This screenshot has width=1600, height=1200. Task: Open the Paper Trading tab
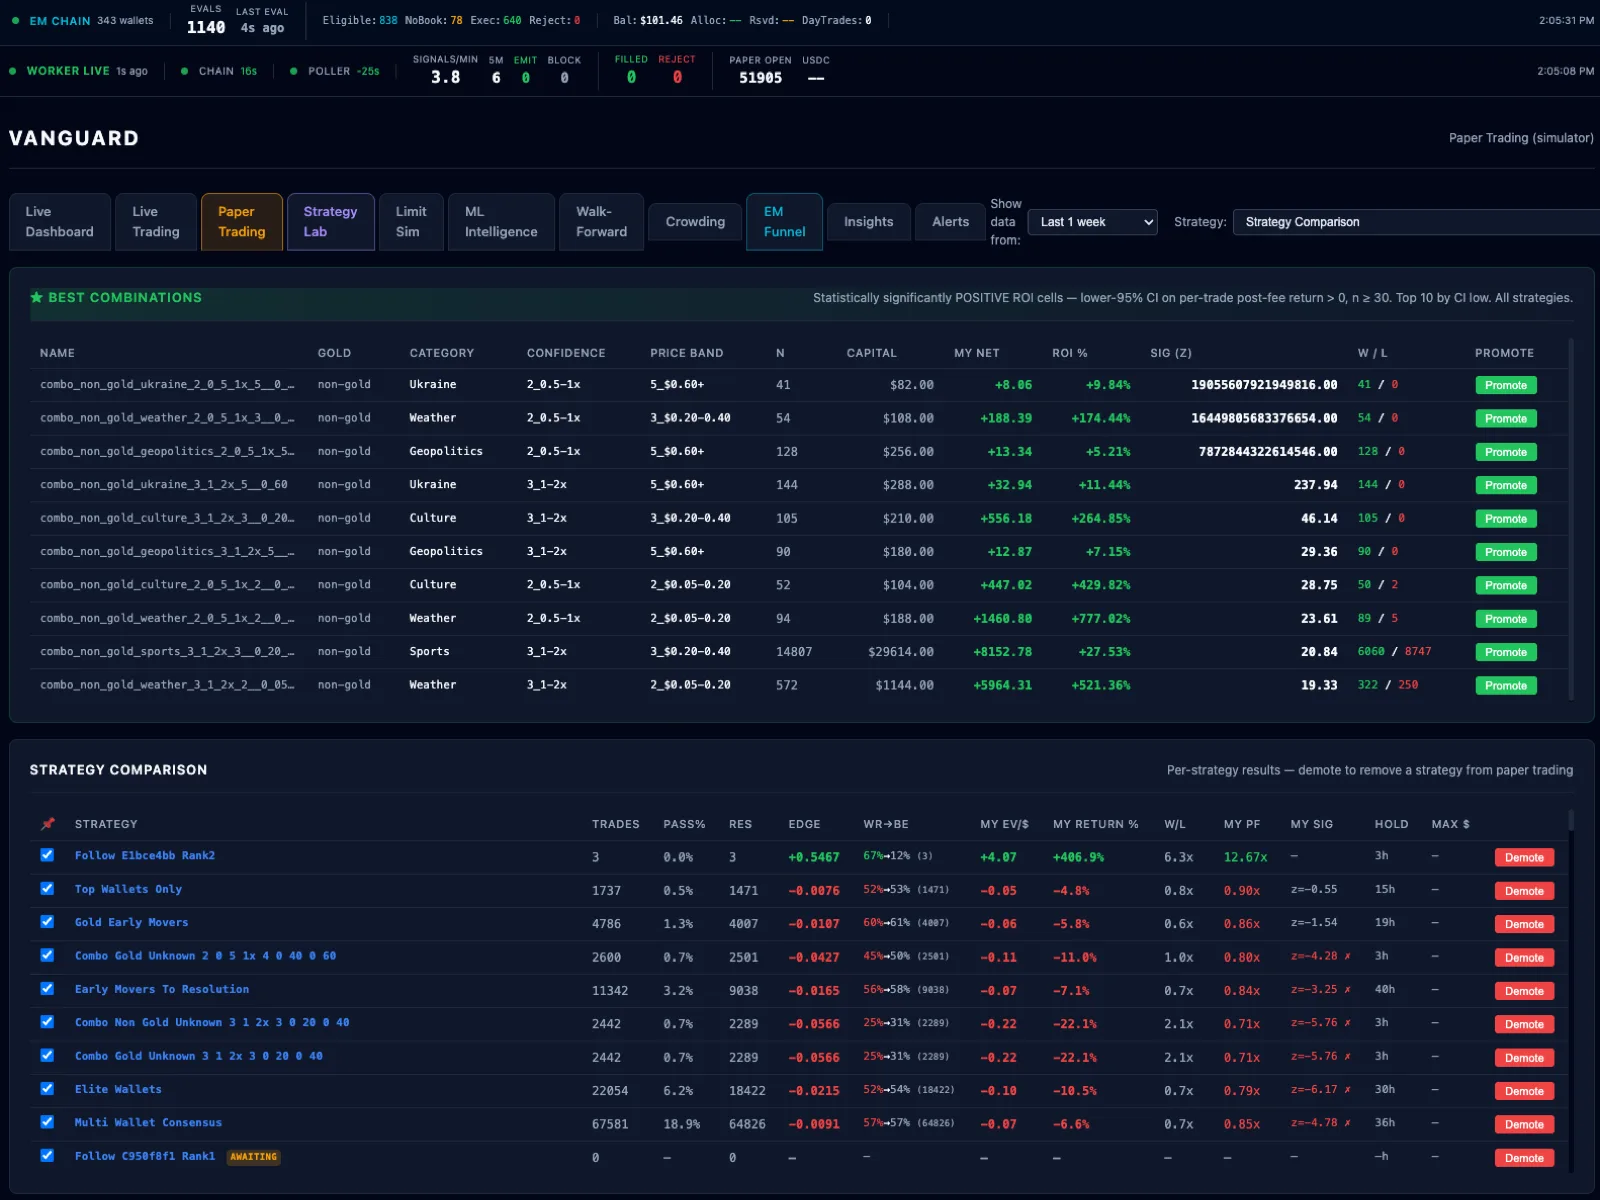[242, 222]
